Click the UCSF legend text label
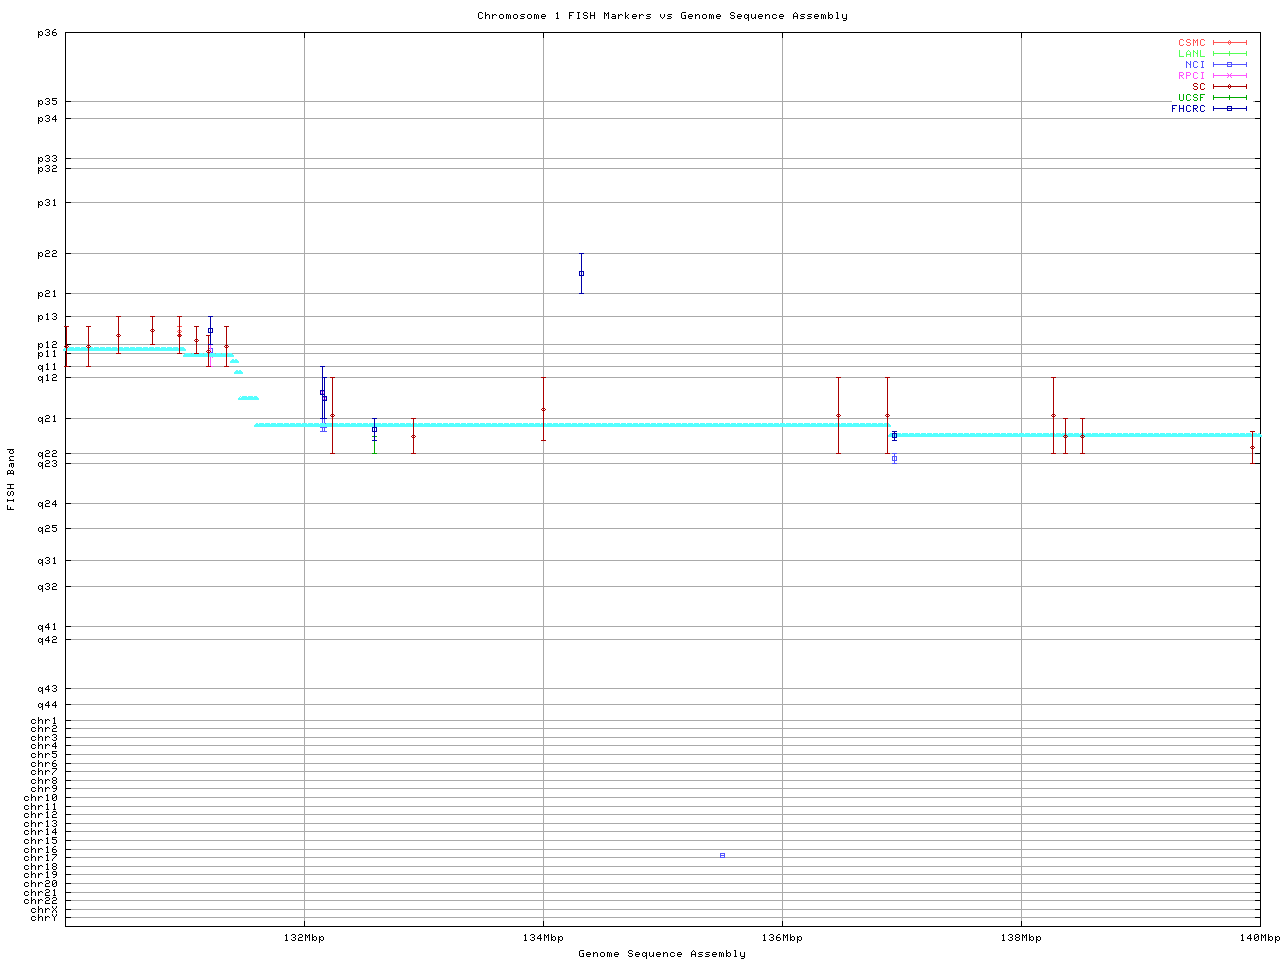Viewport: 1280px width, 960px height. point(1191,97)
